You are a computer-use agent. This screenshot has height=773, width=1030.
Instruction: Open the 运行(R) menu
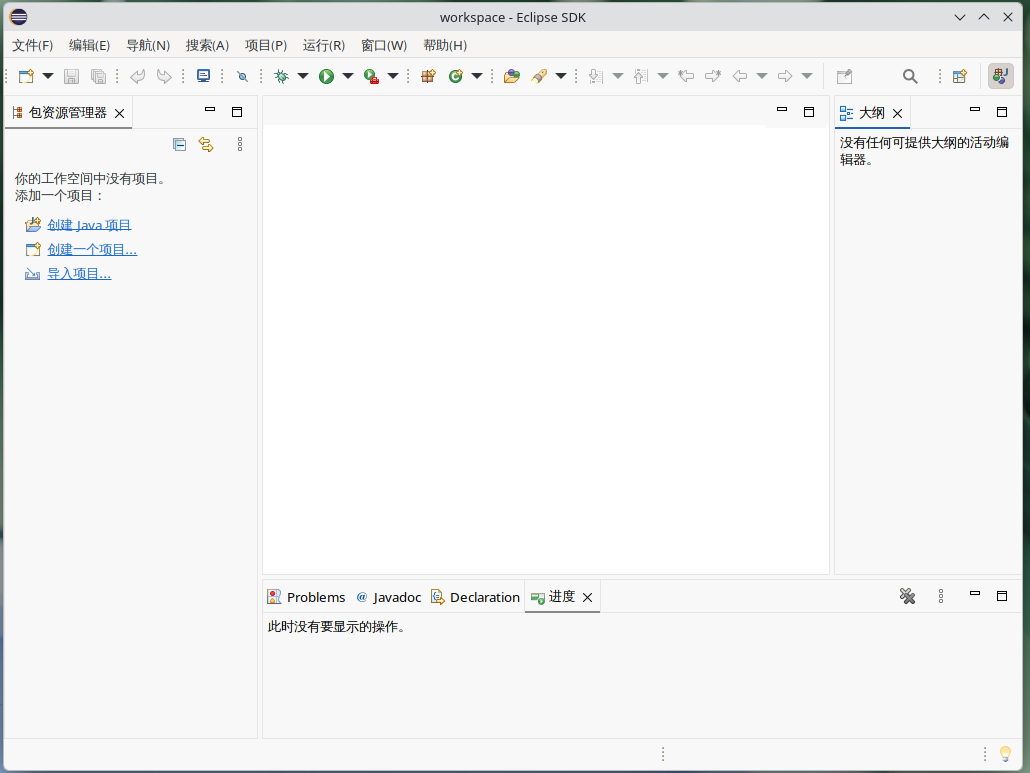323,45
